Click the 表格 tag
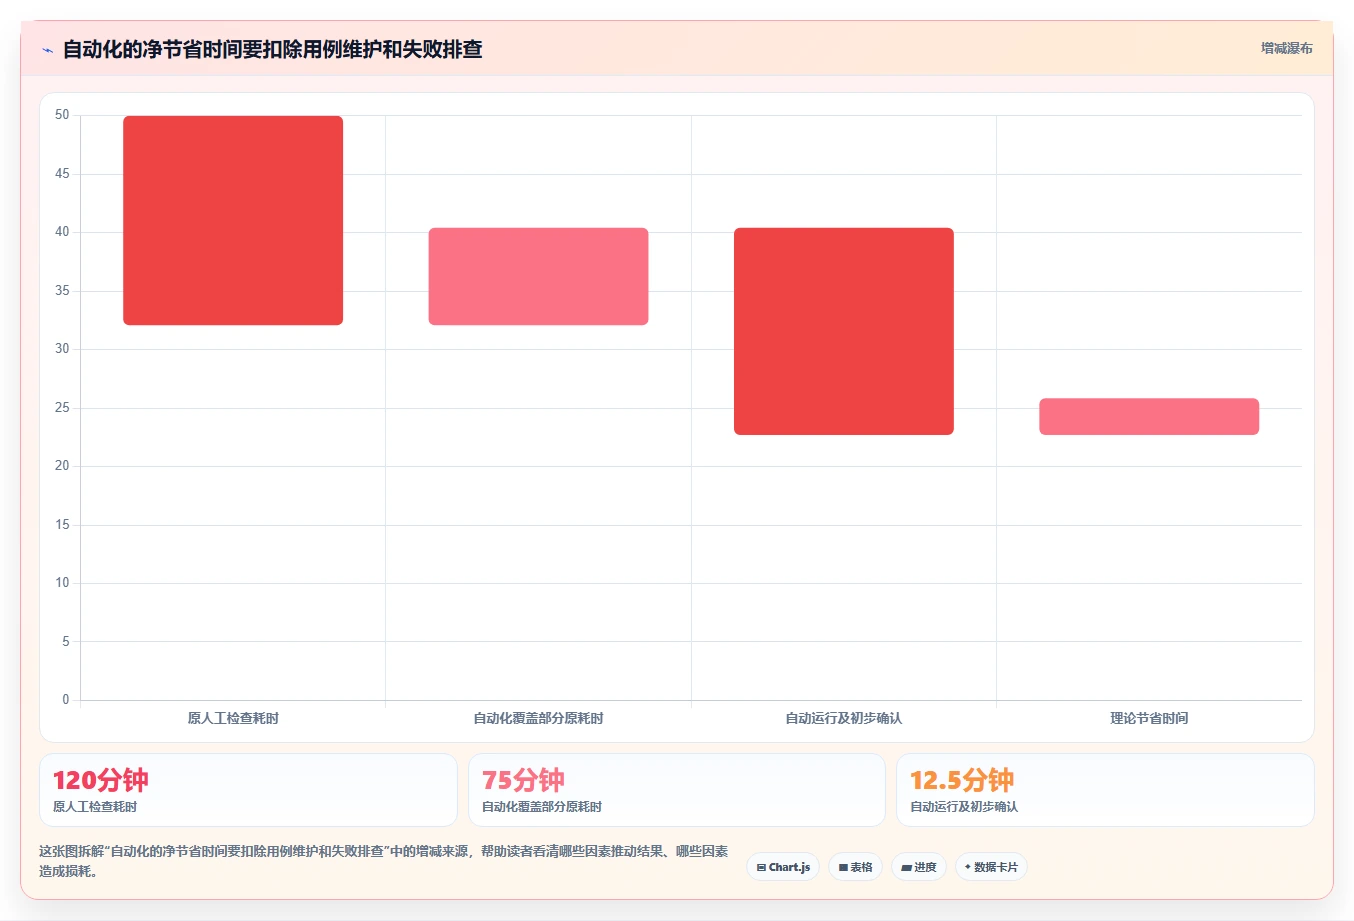Screen dimensions: 1354x921 pos(856,867)
